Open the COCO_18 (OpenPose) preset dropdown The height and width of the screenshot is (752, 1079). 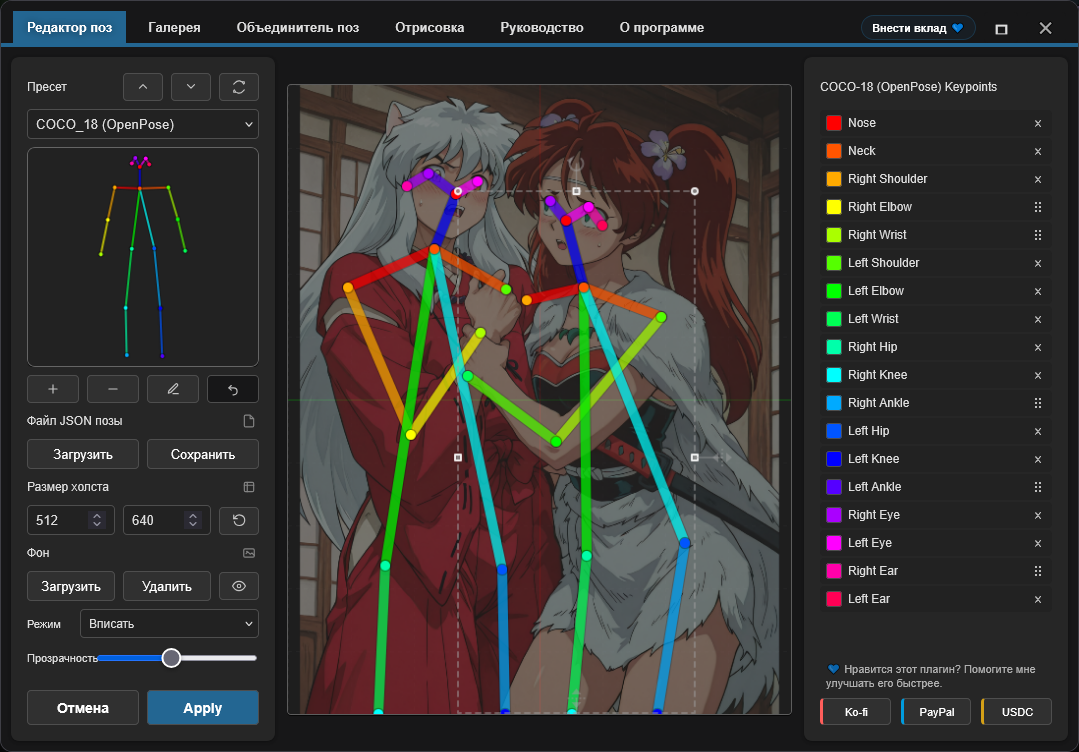[143, 125]
